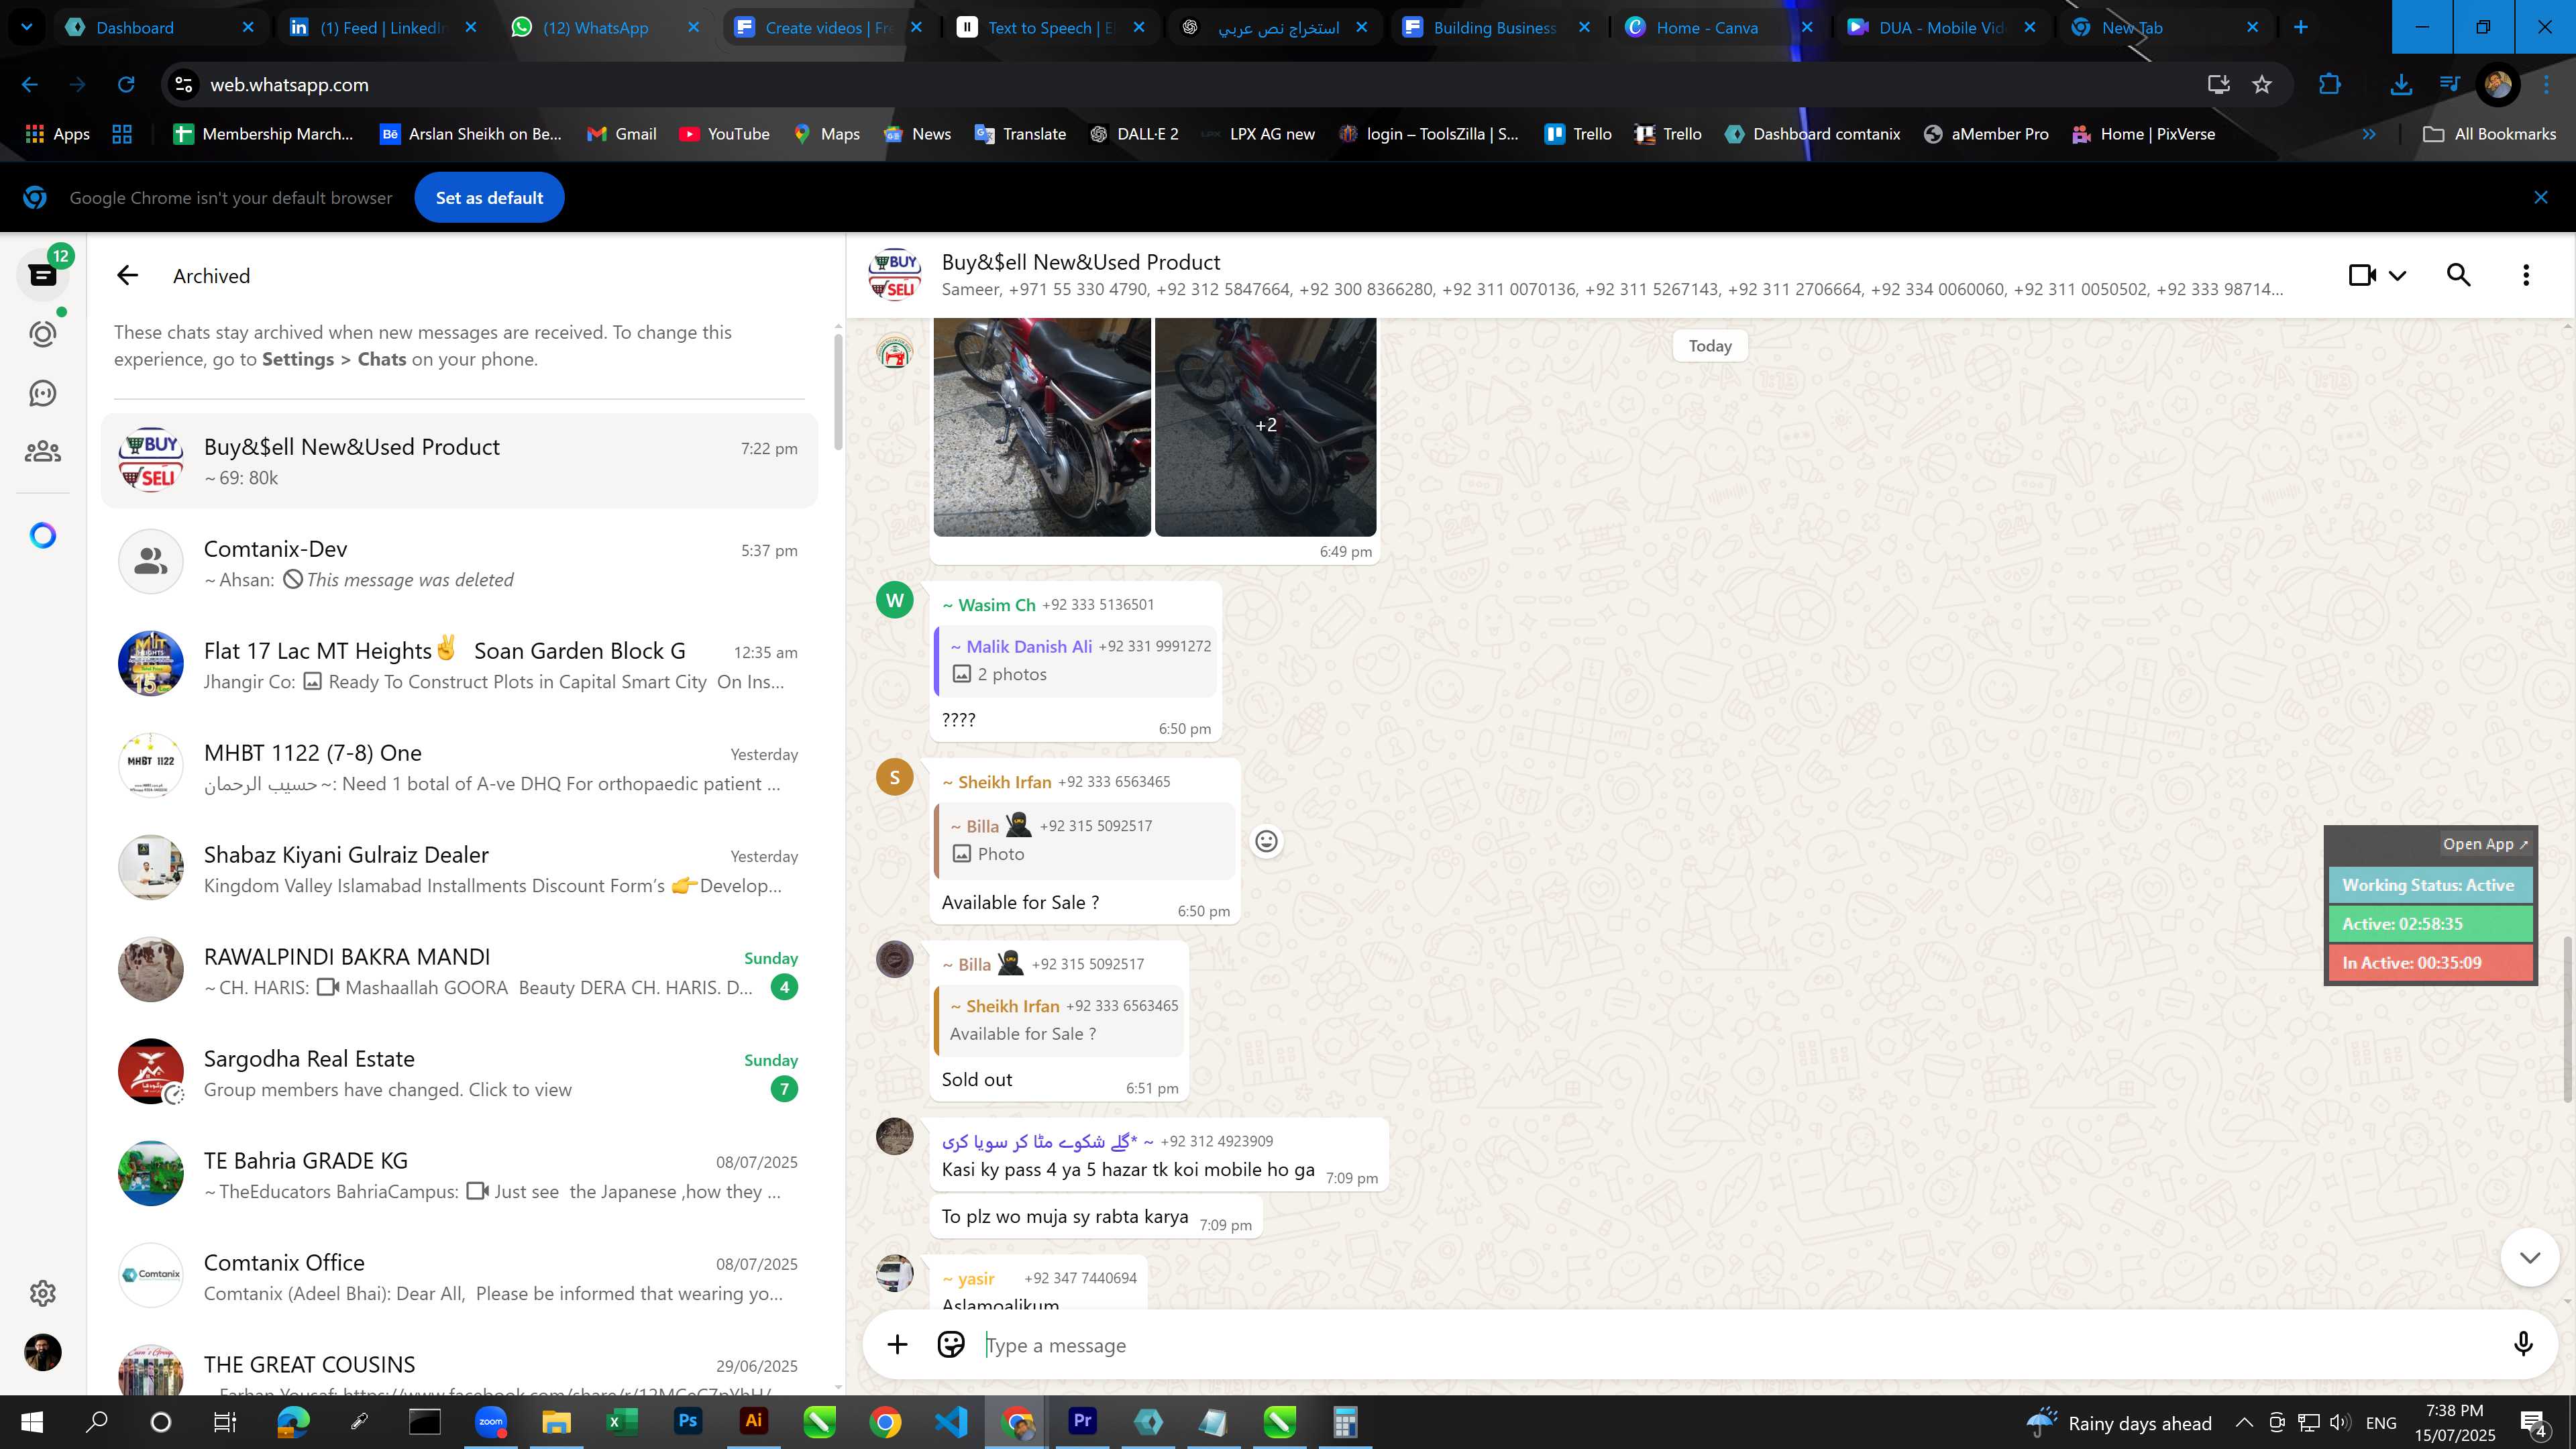Image resolution: width=2576 pixels, height=1449 pixels.
Task: Open the first red motorbike photo
Action: pyautogui.click(x=1042, y=426)
